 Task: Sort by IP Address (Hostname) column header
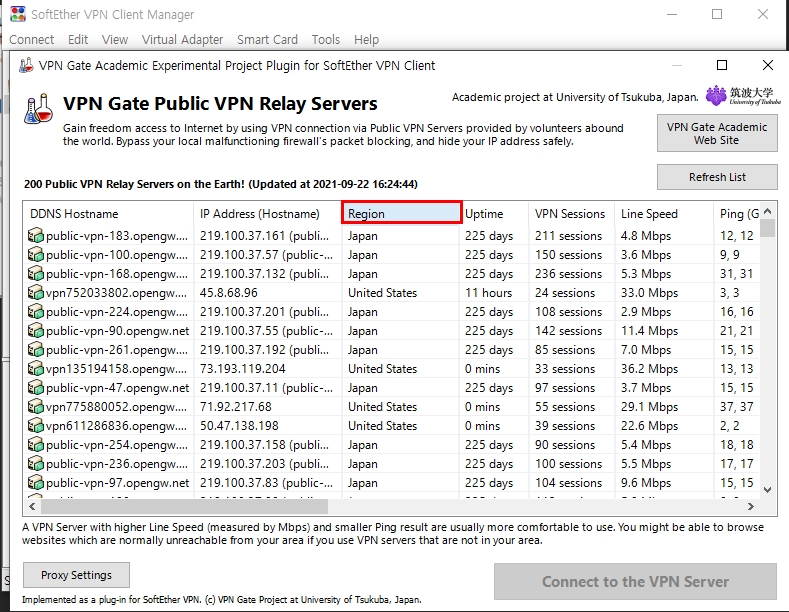point(267,214)
